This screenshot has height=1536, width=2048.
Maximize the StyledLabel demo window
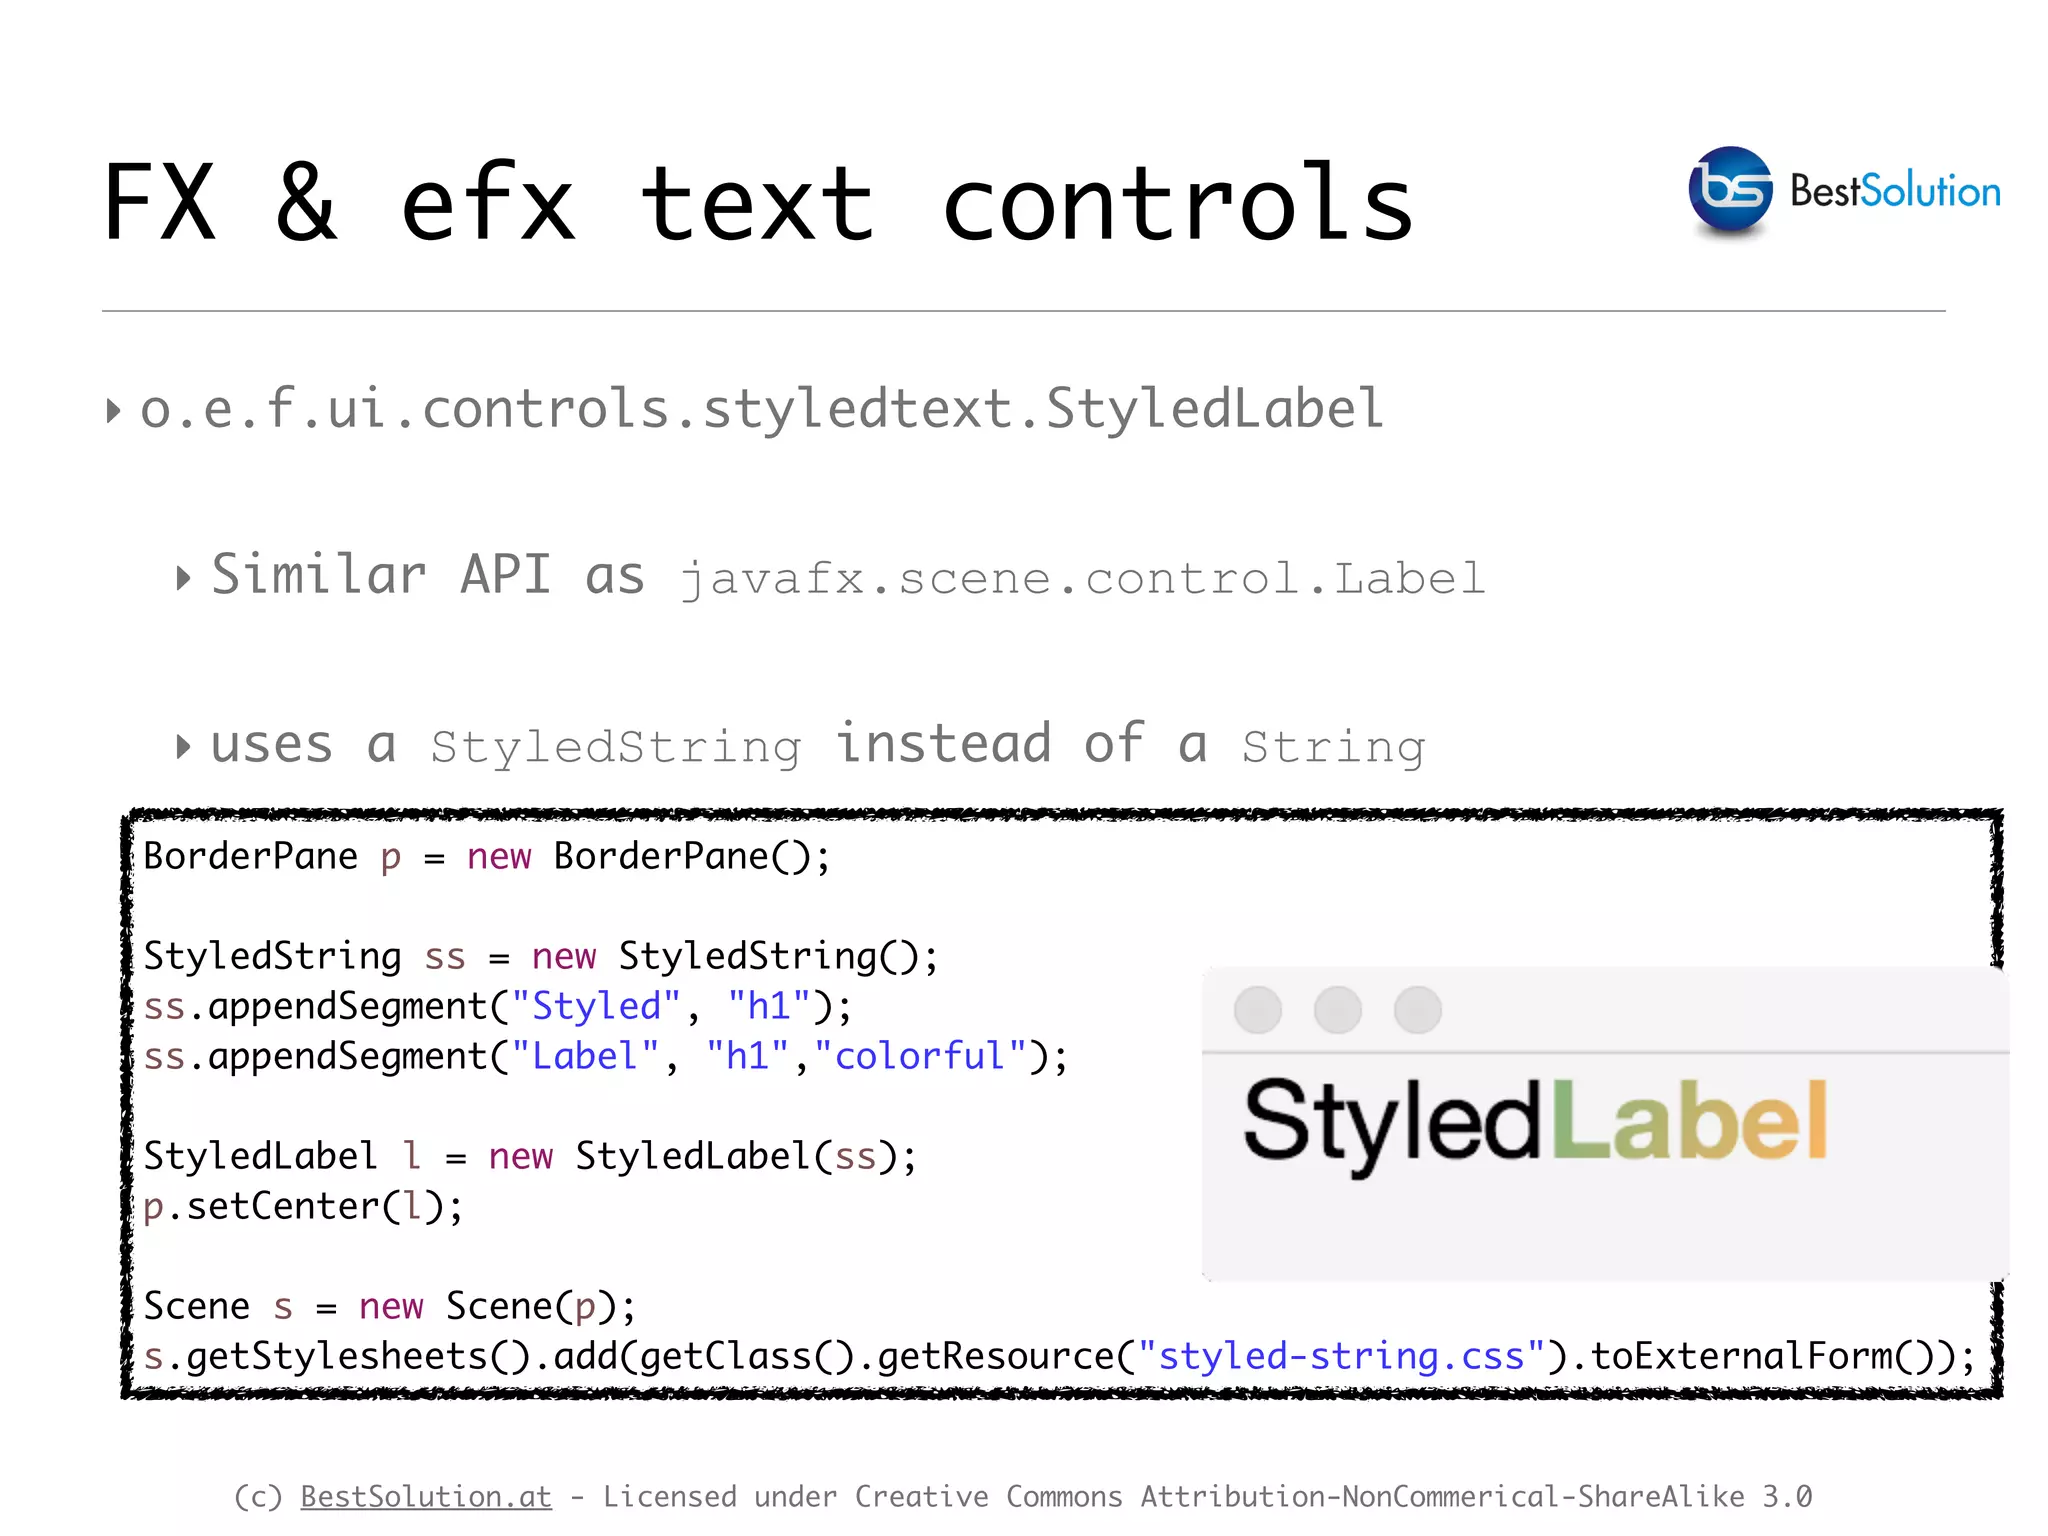[x=1418, y=1009]
